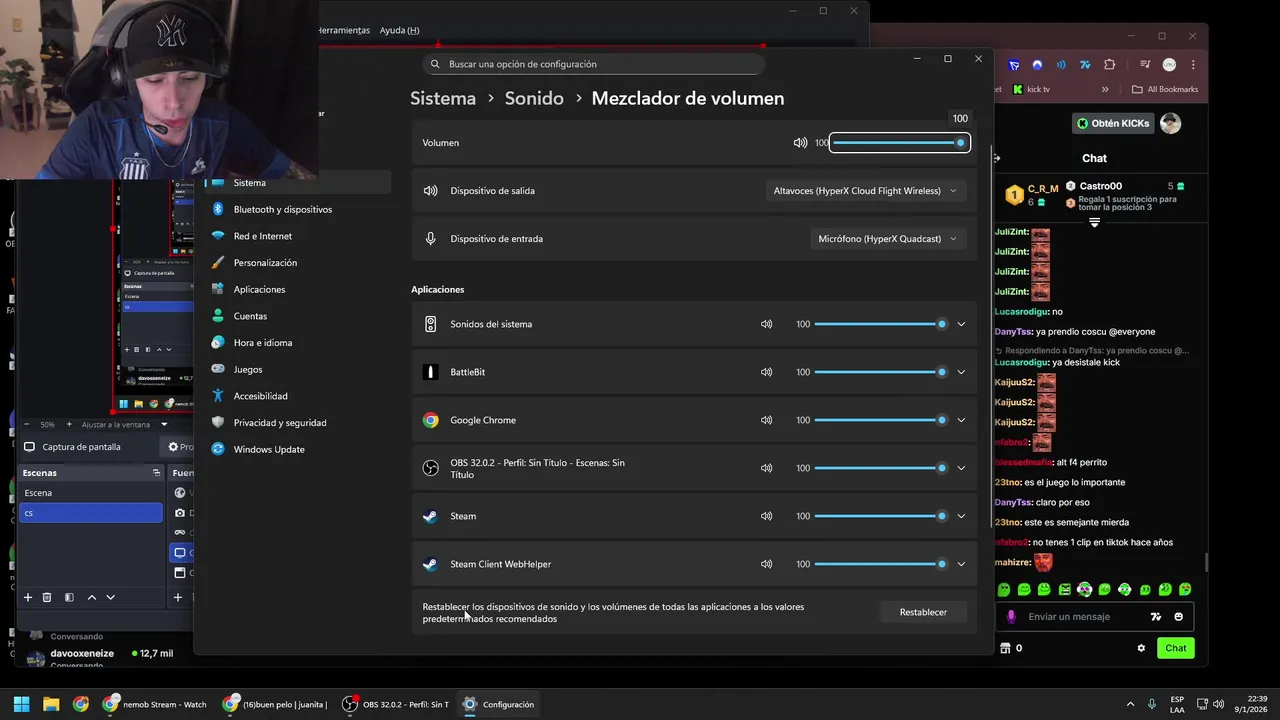Image resolution: width=1280 pixels, height=720 pixels.
Task: Open the Ayuda (H) menu in OBS
Action: pyautogui.click(x=399, y=30)
